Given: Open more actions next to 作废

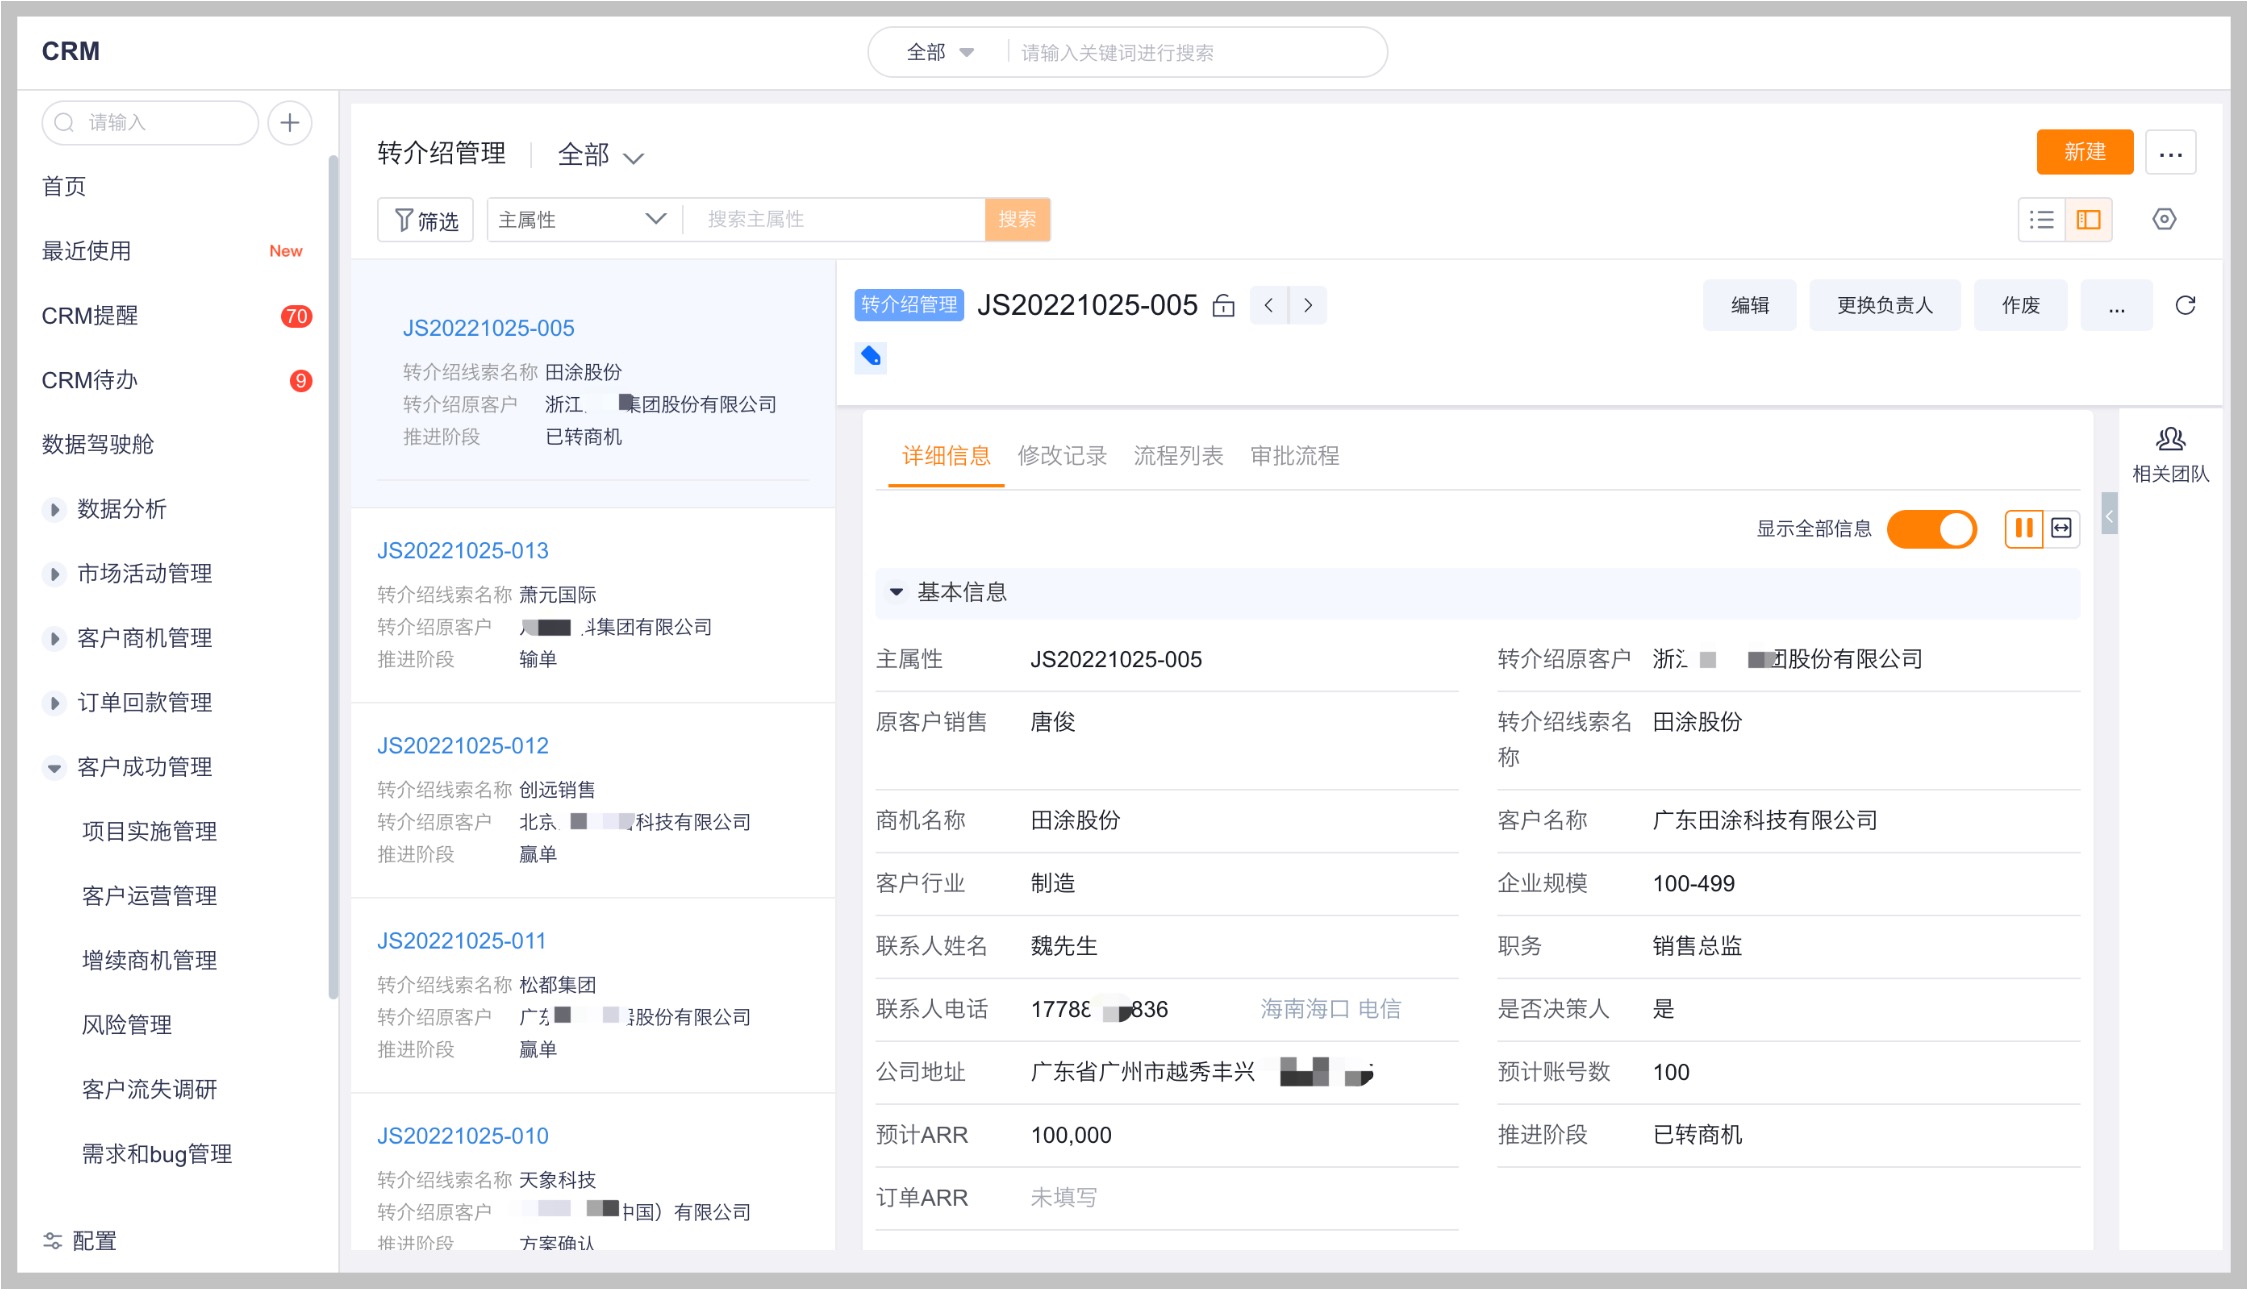Looking at the screenshot, I should click(2116, 306).
